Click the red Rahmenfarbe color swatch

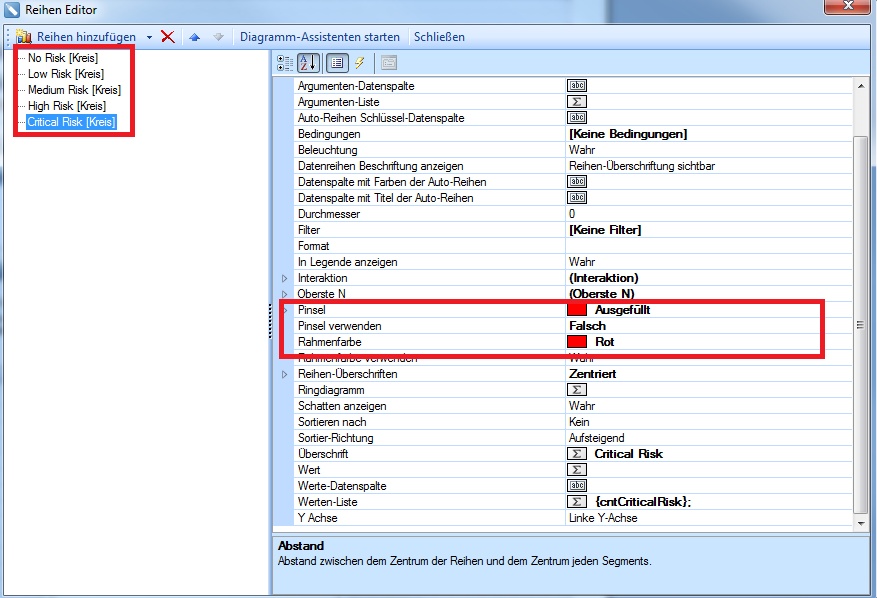tap(577, 342)
